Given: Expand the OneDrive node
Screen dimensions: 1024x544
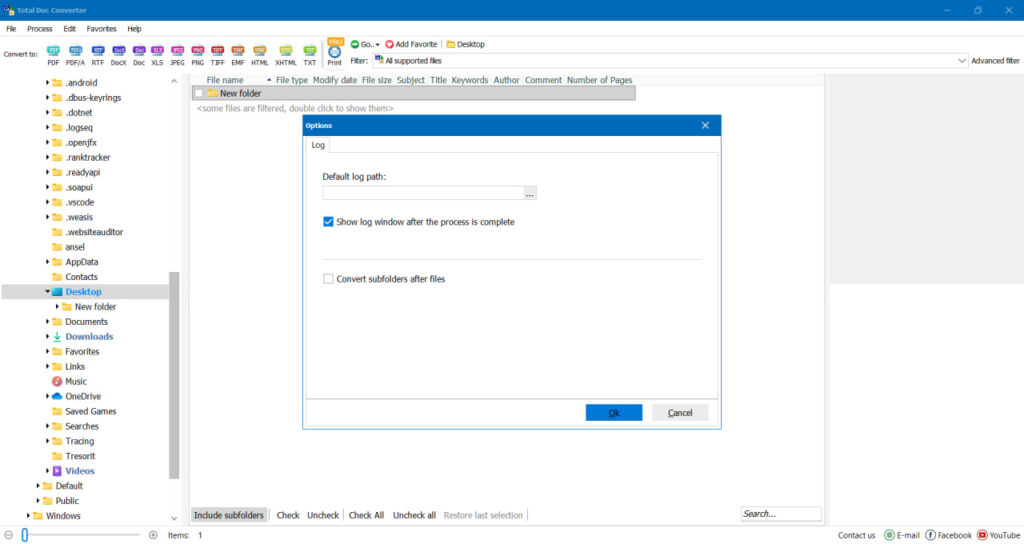Looking at the screenshot, I should point(47,396).
